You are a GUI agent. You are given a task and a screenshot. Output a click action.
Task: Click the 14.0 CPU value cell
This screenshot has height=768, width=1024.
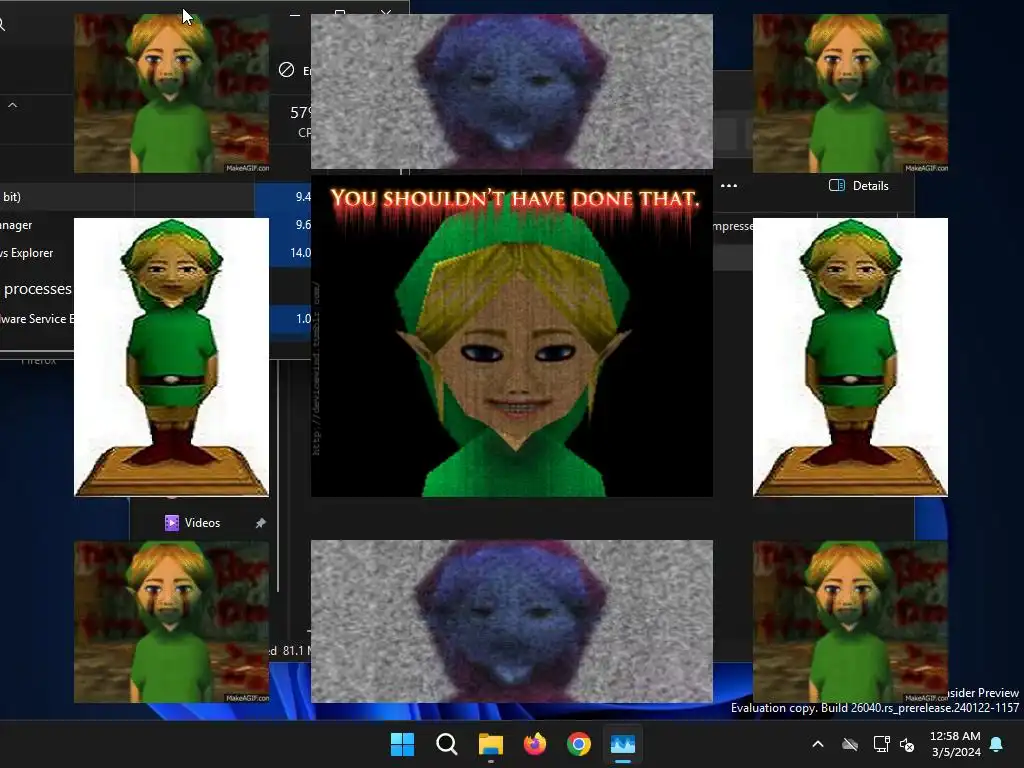click(x=291, y=253)
